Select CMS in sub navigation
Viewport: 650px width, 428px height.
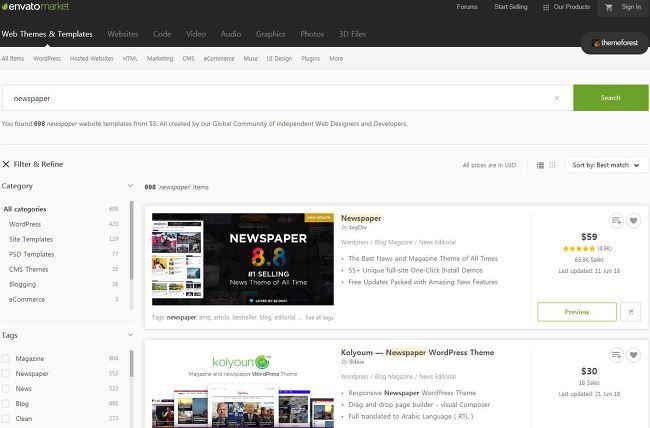188,58
